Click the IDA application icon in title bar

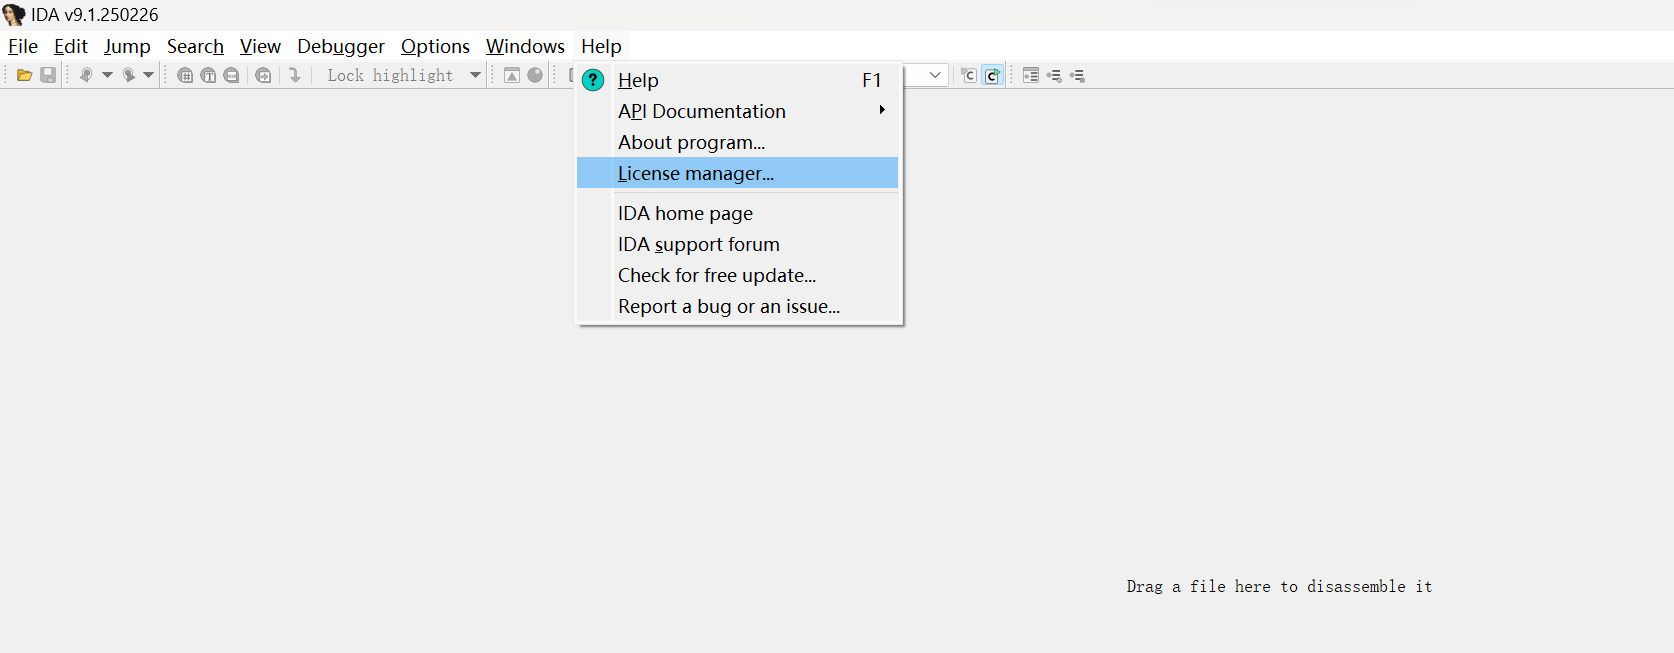pyautogui.click(x=14, y=15)
